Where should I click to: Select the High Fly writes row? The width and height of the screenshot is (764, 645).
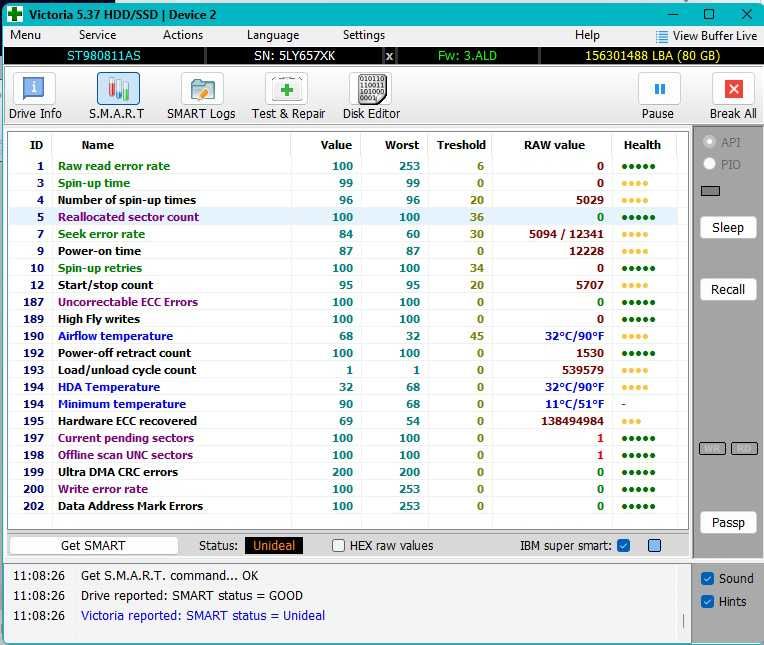click(x=343, y=319)
